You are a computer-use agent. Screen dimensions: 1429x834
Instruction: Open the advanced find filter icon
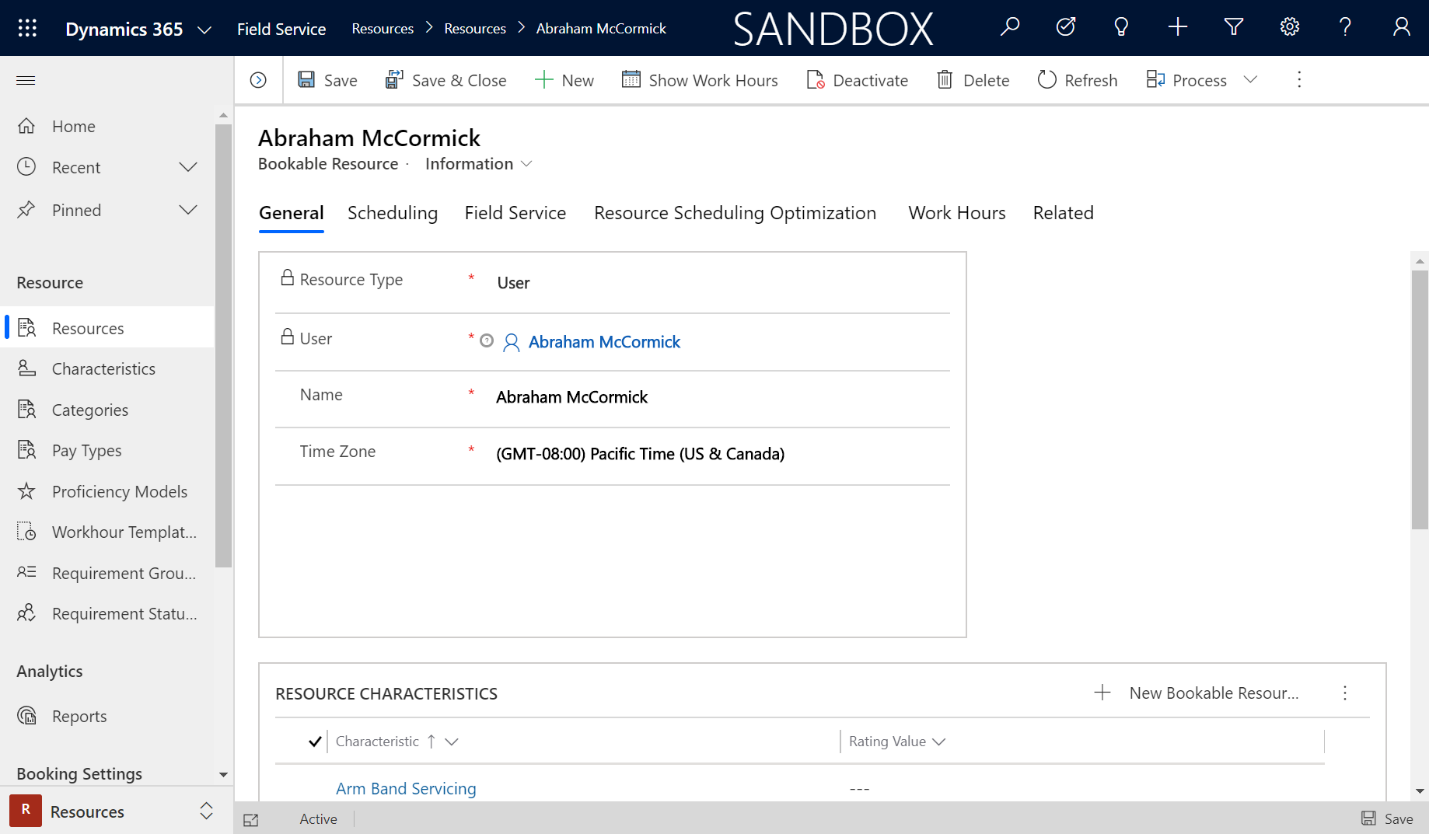coord(1234,27)
